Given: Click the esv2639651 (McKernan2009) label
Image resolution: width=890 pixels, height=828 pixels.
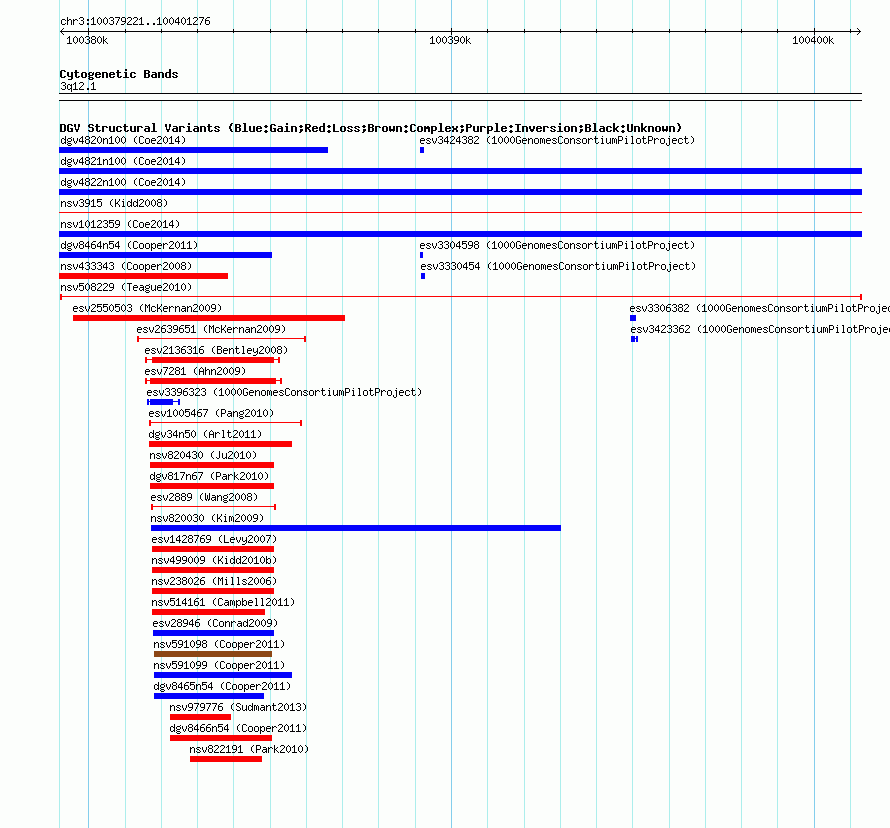Looking at the screenshot, I should (x=211, y=329).
